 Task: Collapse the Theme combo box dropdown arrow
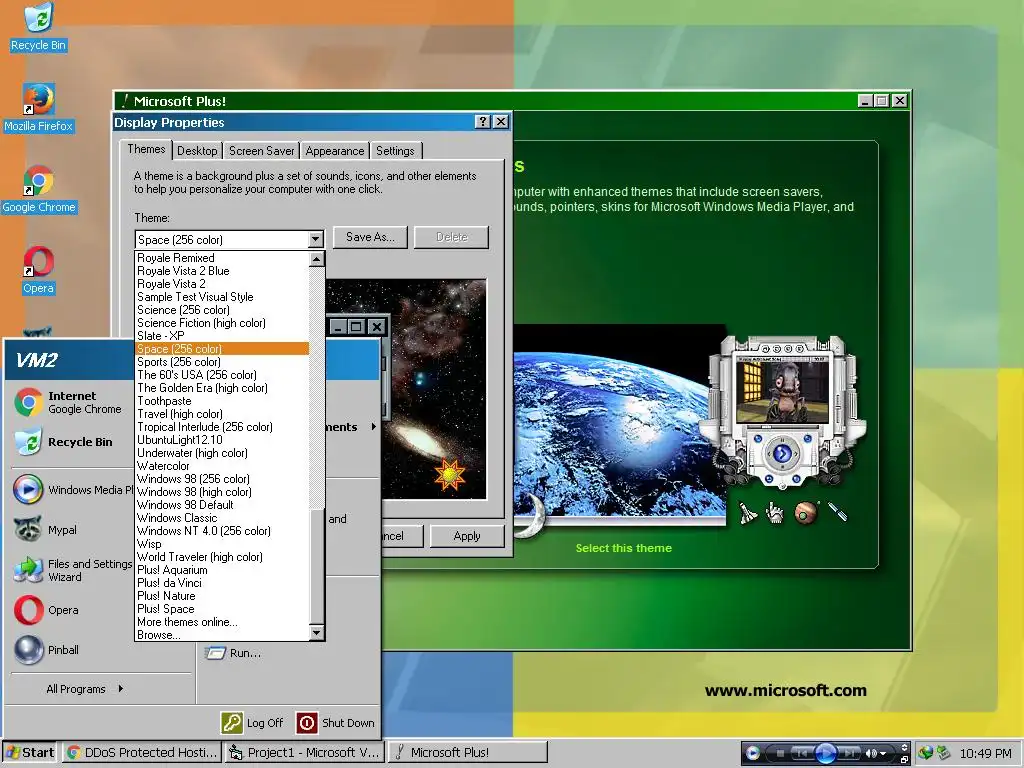(x=315, y=240)
